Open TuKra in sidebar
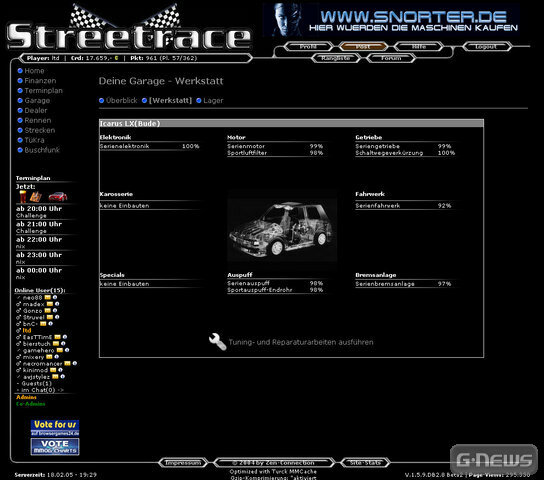544x480 pixels. (x=34, y=140)
